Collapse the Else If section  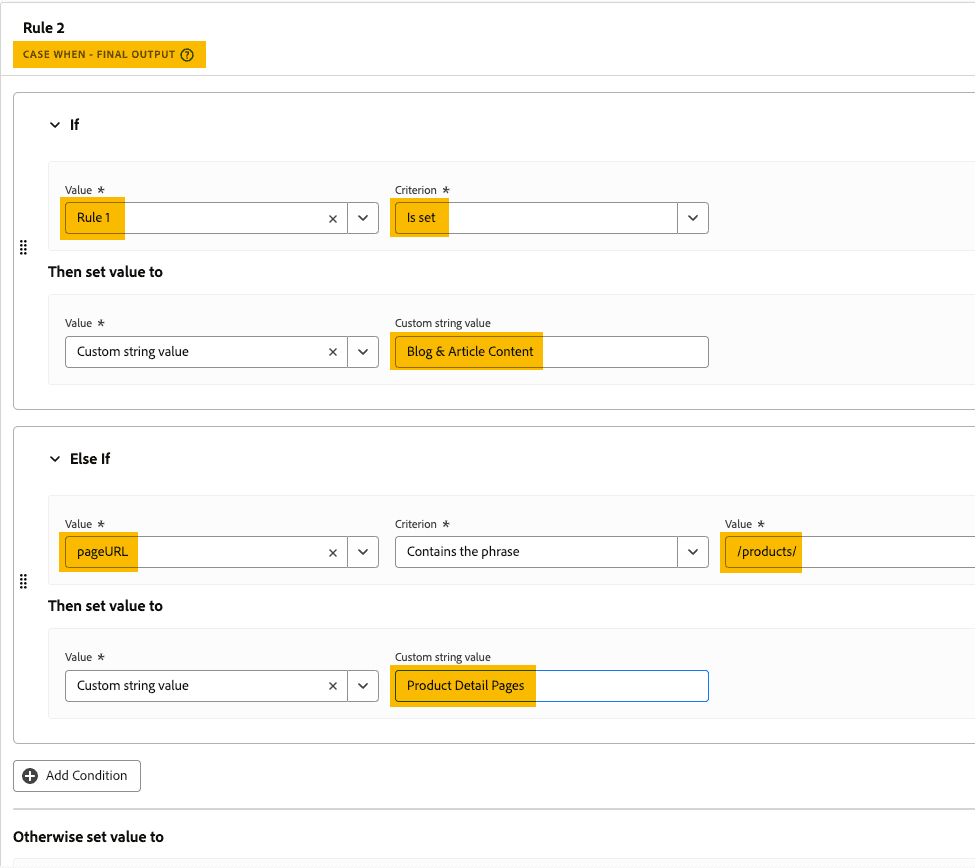(55, 459)
